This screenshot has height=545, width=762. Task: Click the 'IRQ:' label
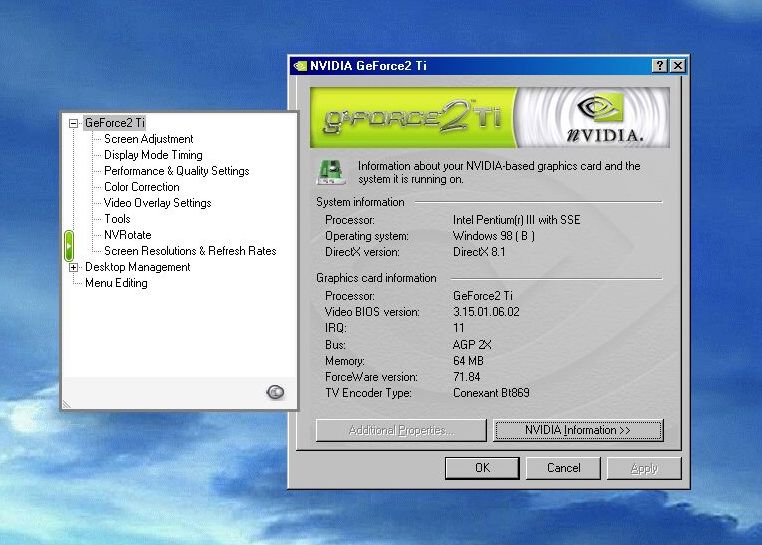point(336,328)
